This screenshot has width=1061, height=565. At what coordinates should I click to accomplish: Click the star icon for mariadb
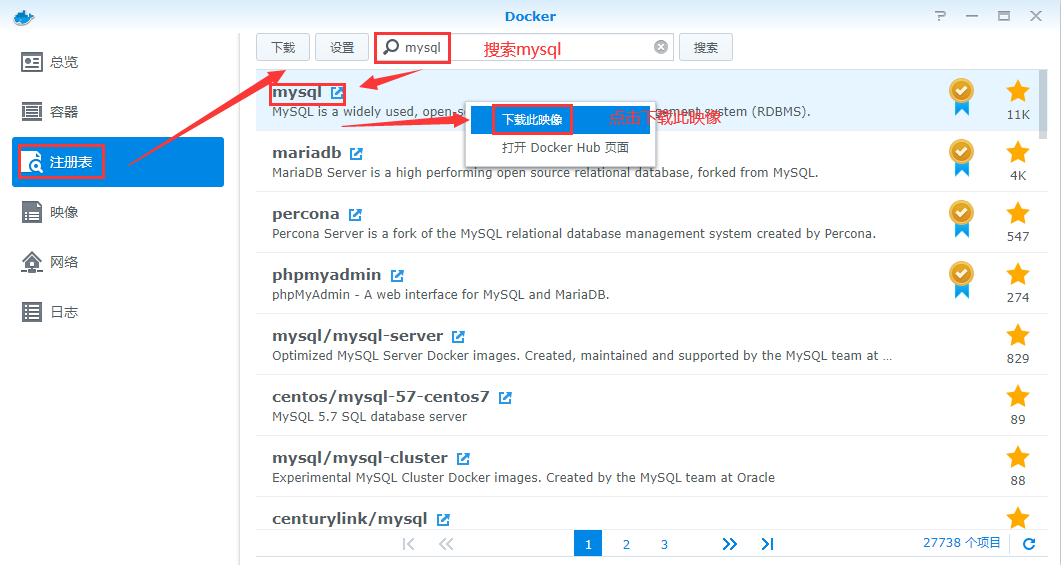(x=1017, y=153)
